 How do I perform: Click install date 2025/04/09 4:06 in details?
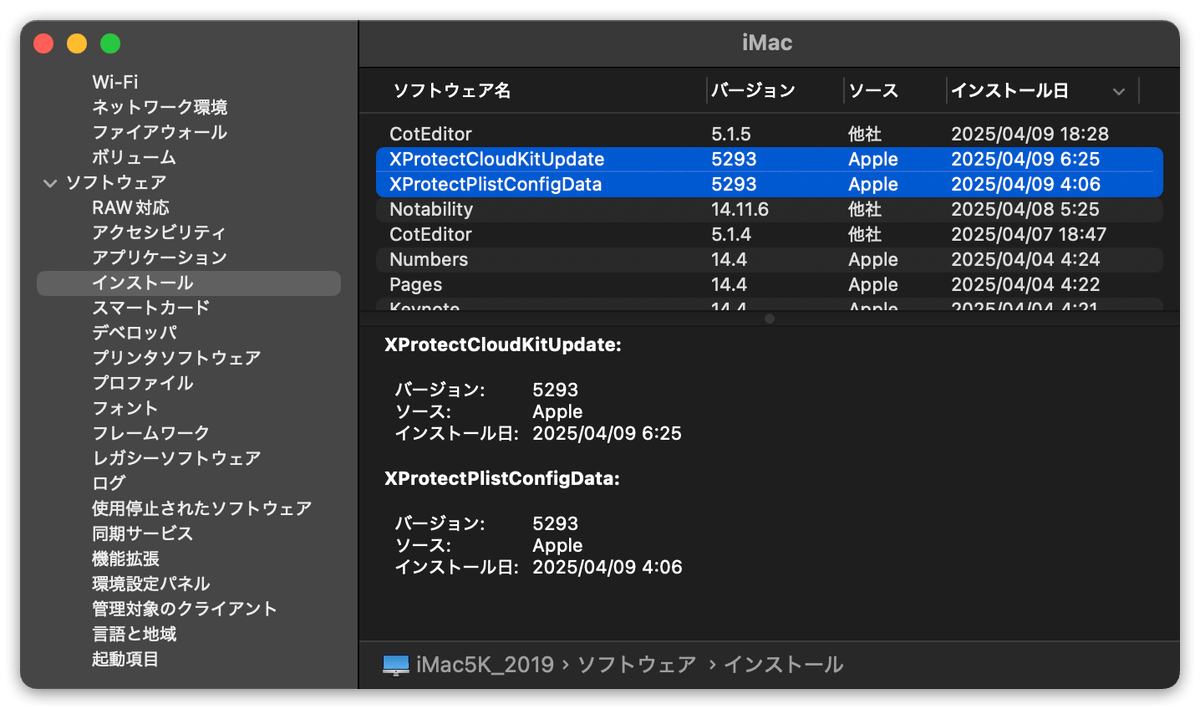point(607,568)
